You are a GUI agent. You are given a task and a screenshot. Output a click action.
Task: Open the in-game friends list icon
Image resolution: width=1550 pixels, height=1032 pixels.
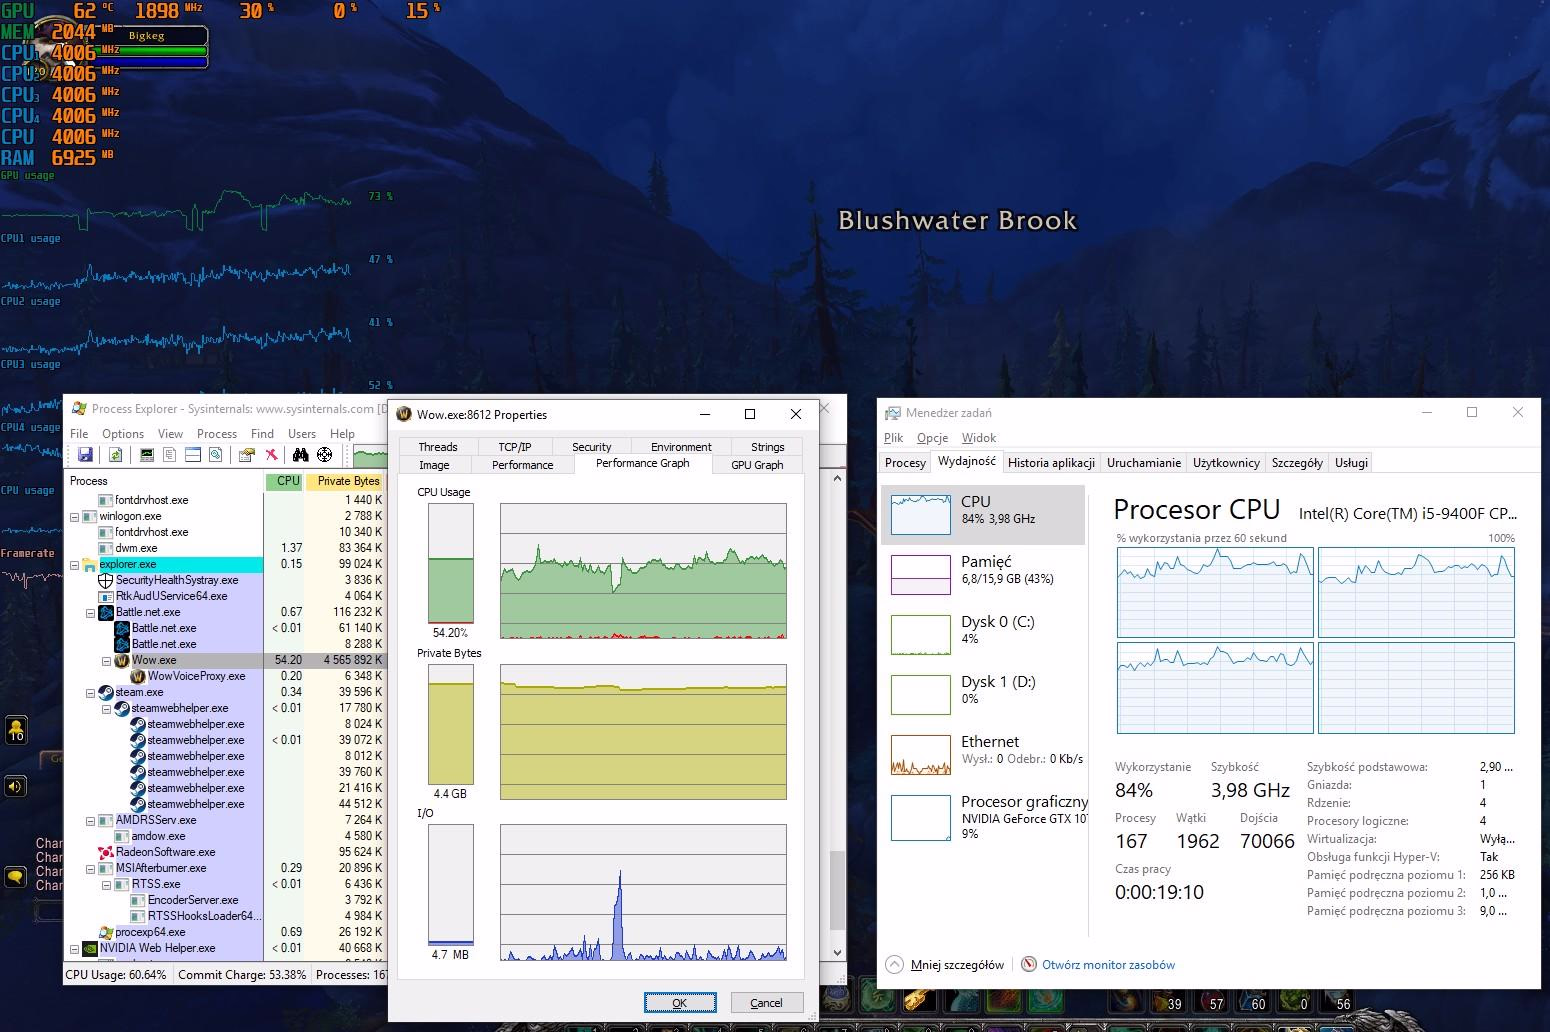coord(15,730)
